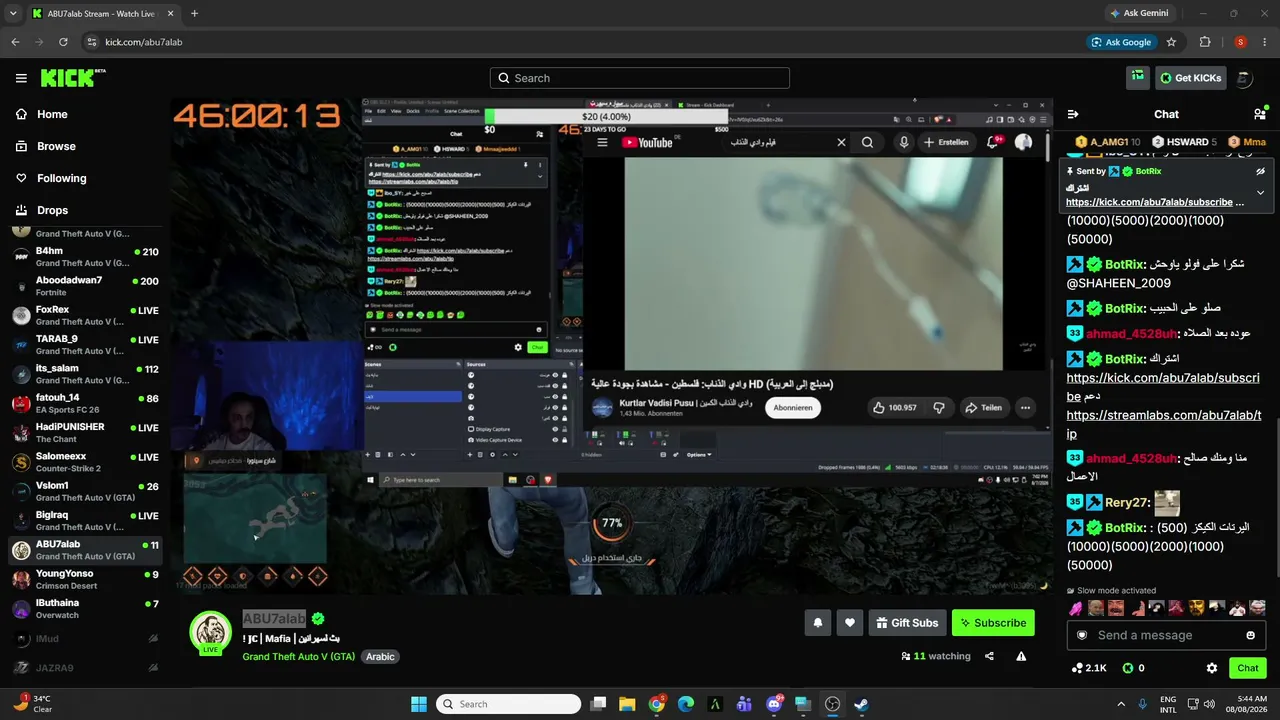1280x720 pixels.
Task: Open Steam from taskbar
Action: 861,704
